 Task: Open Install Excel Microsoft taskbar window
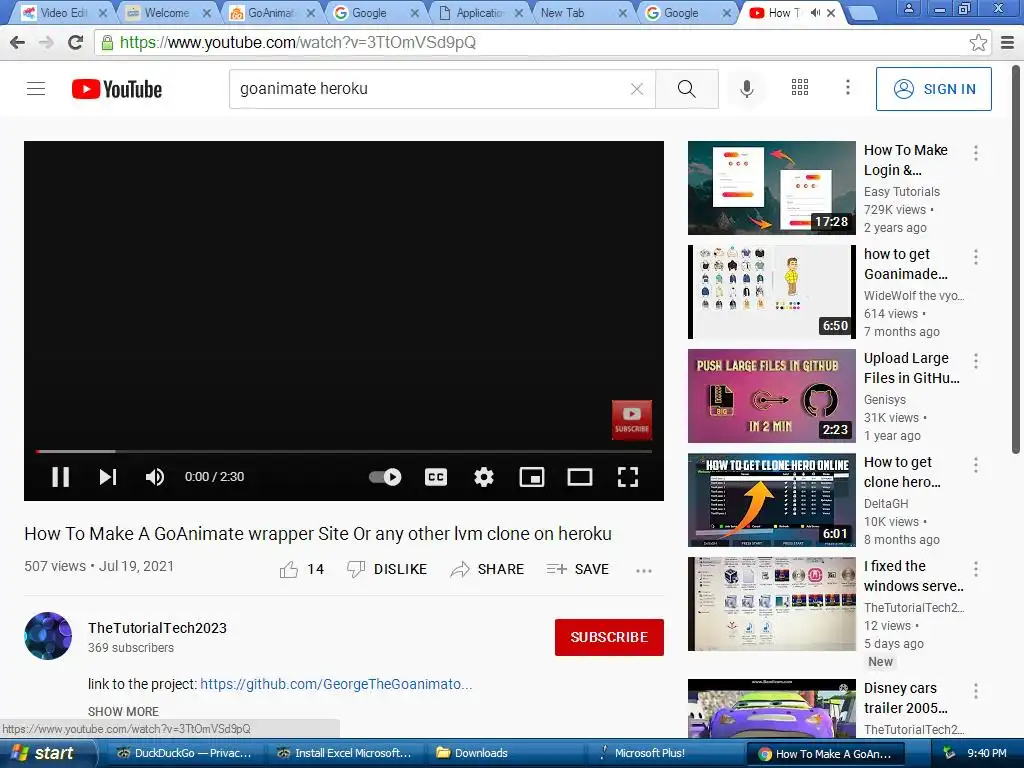click(x=345, y=753)
